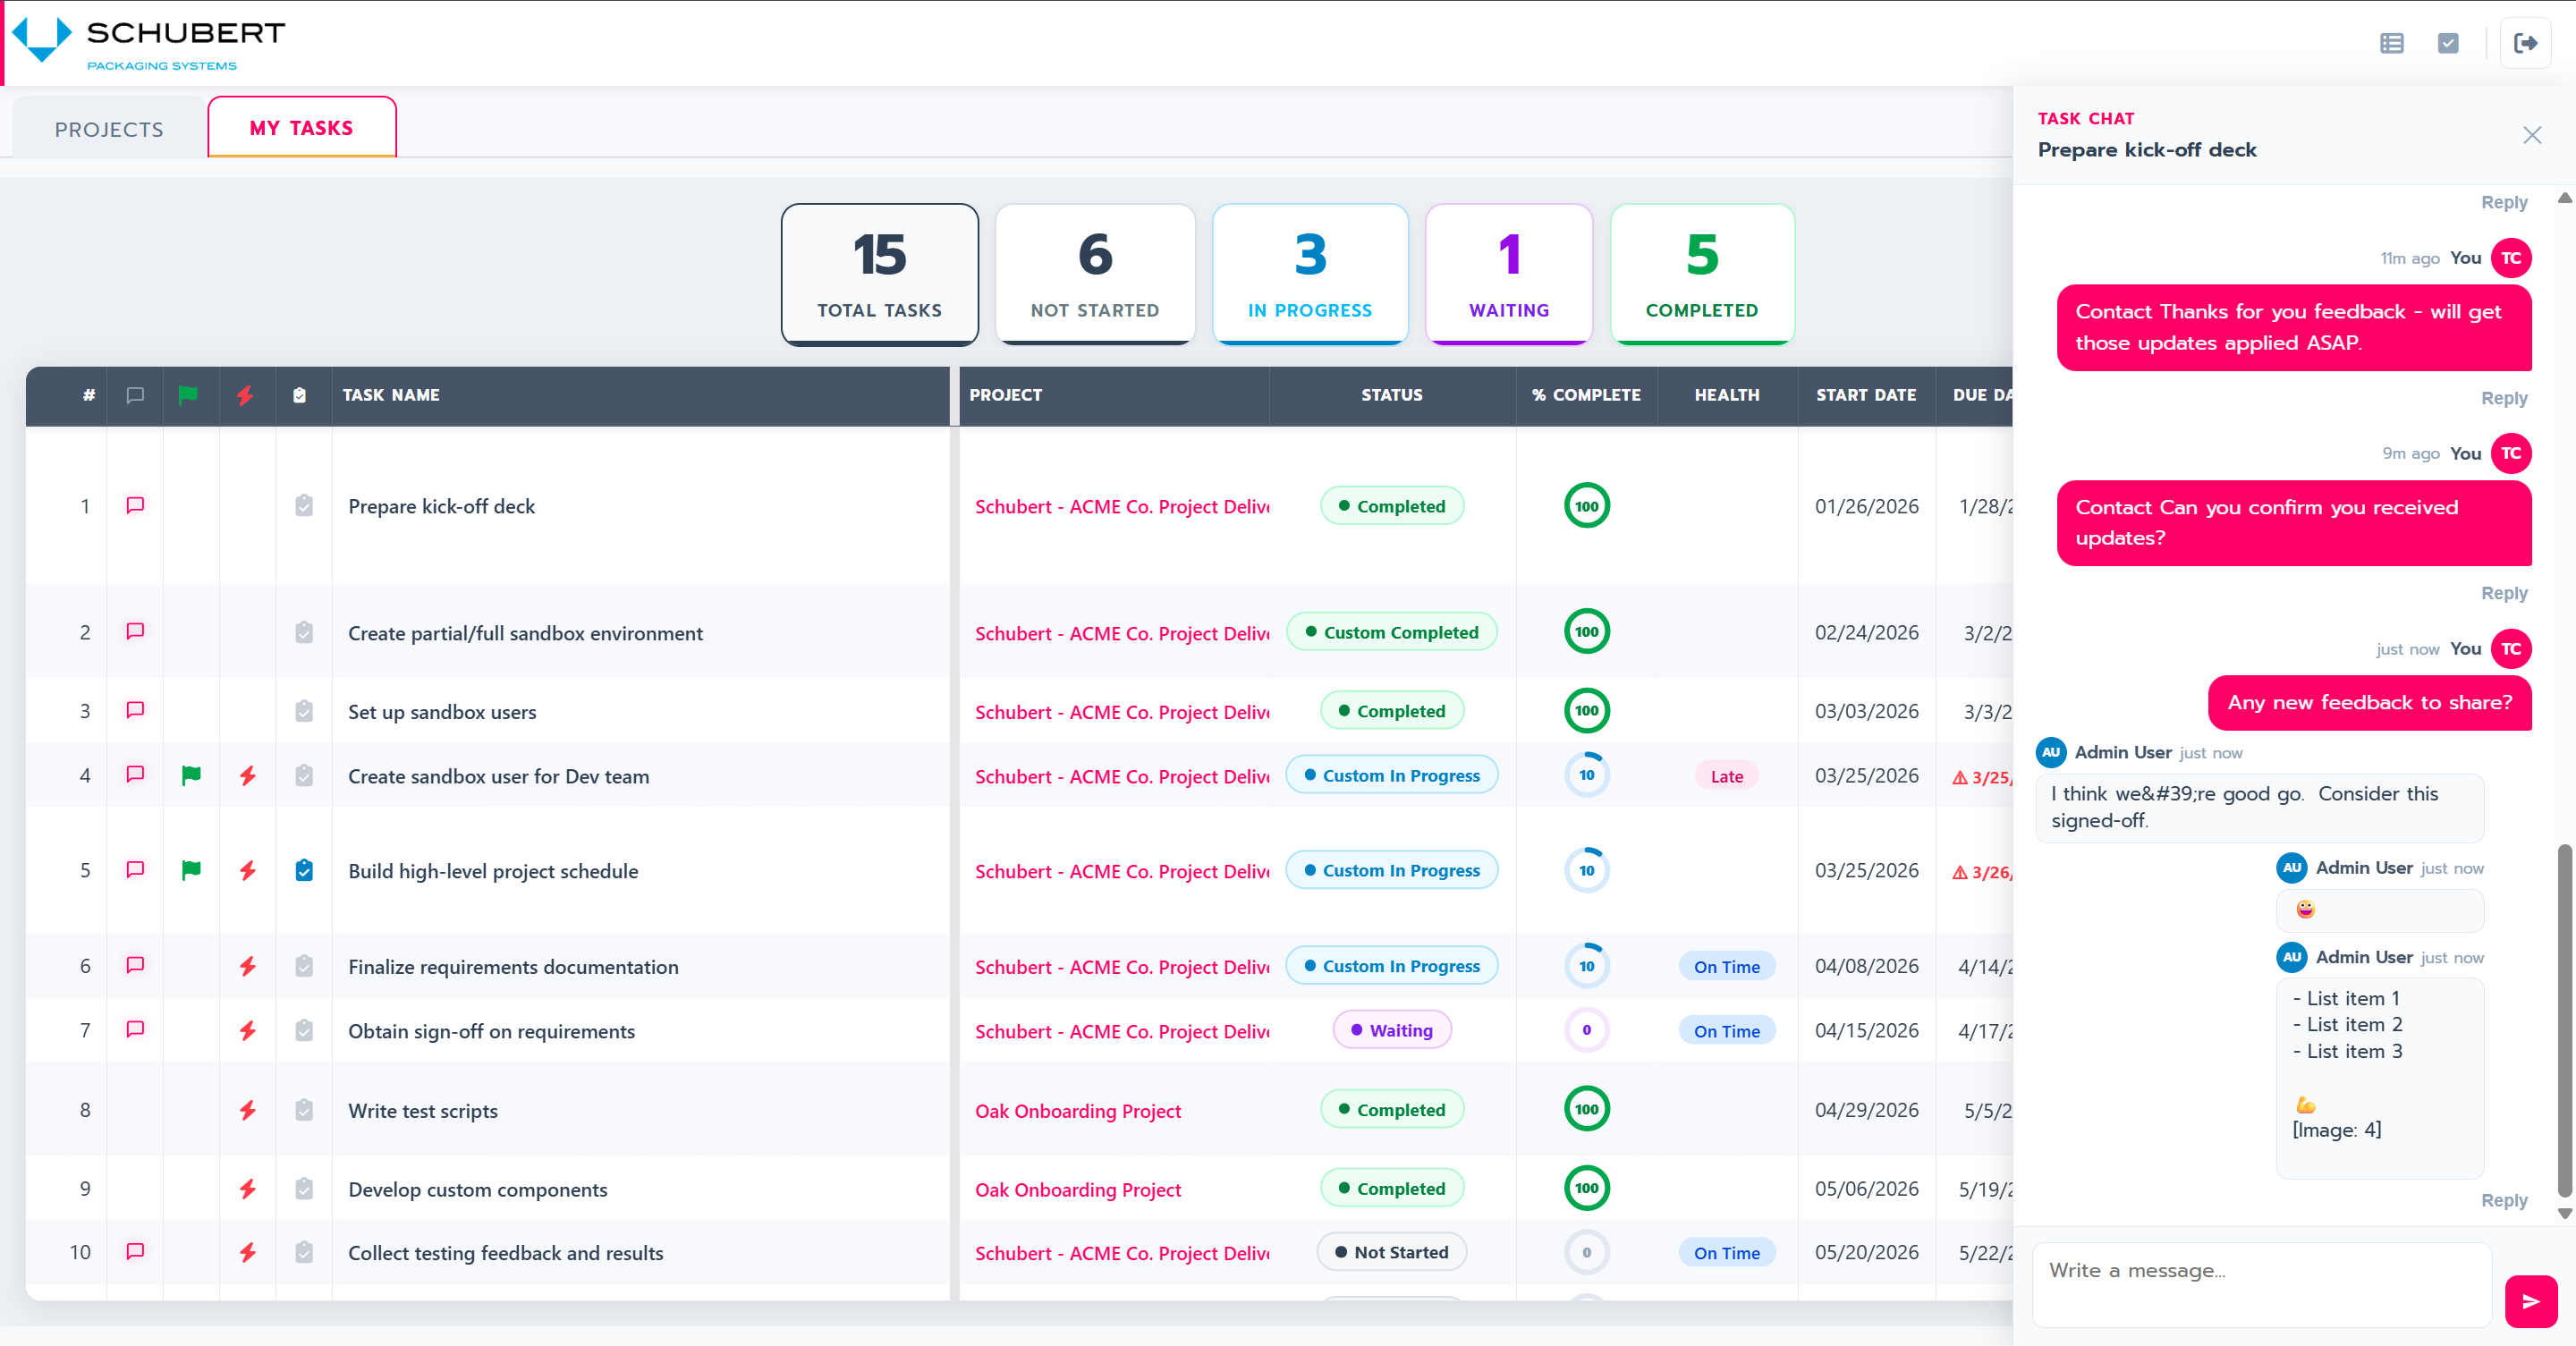Open Custom In Progress status for Create sandbox user

tap(1392, 775)
